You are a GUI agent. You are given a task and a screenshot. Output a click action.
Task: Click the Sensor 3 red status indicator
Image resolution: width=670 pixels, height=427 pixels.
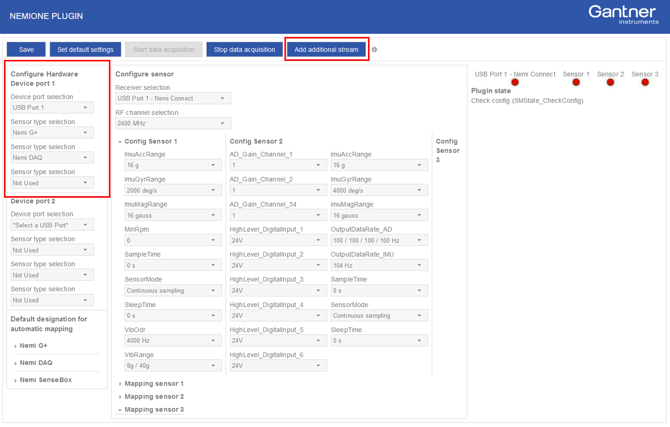pos(645,82)
